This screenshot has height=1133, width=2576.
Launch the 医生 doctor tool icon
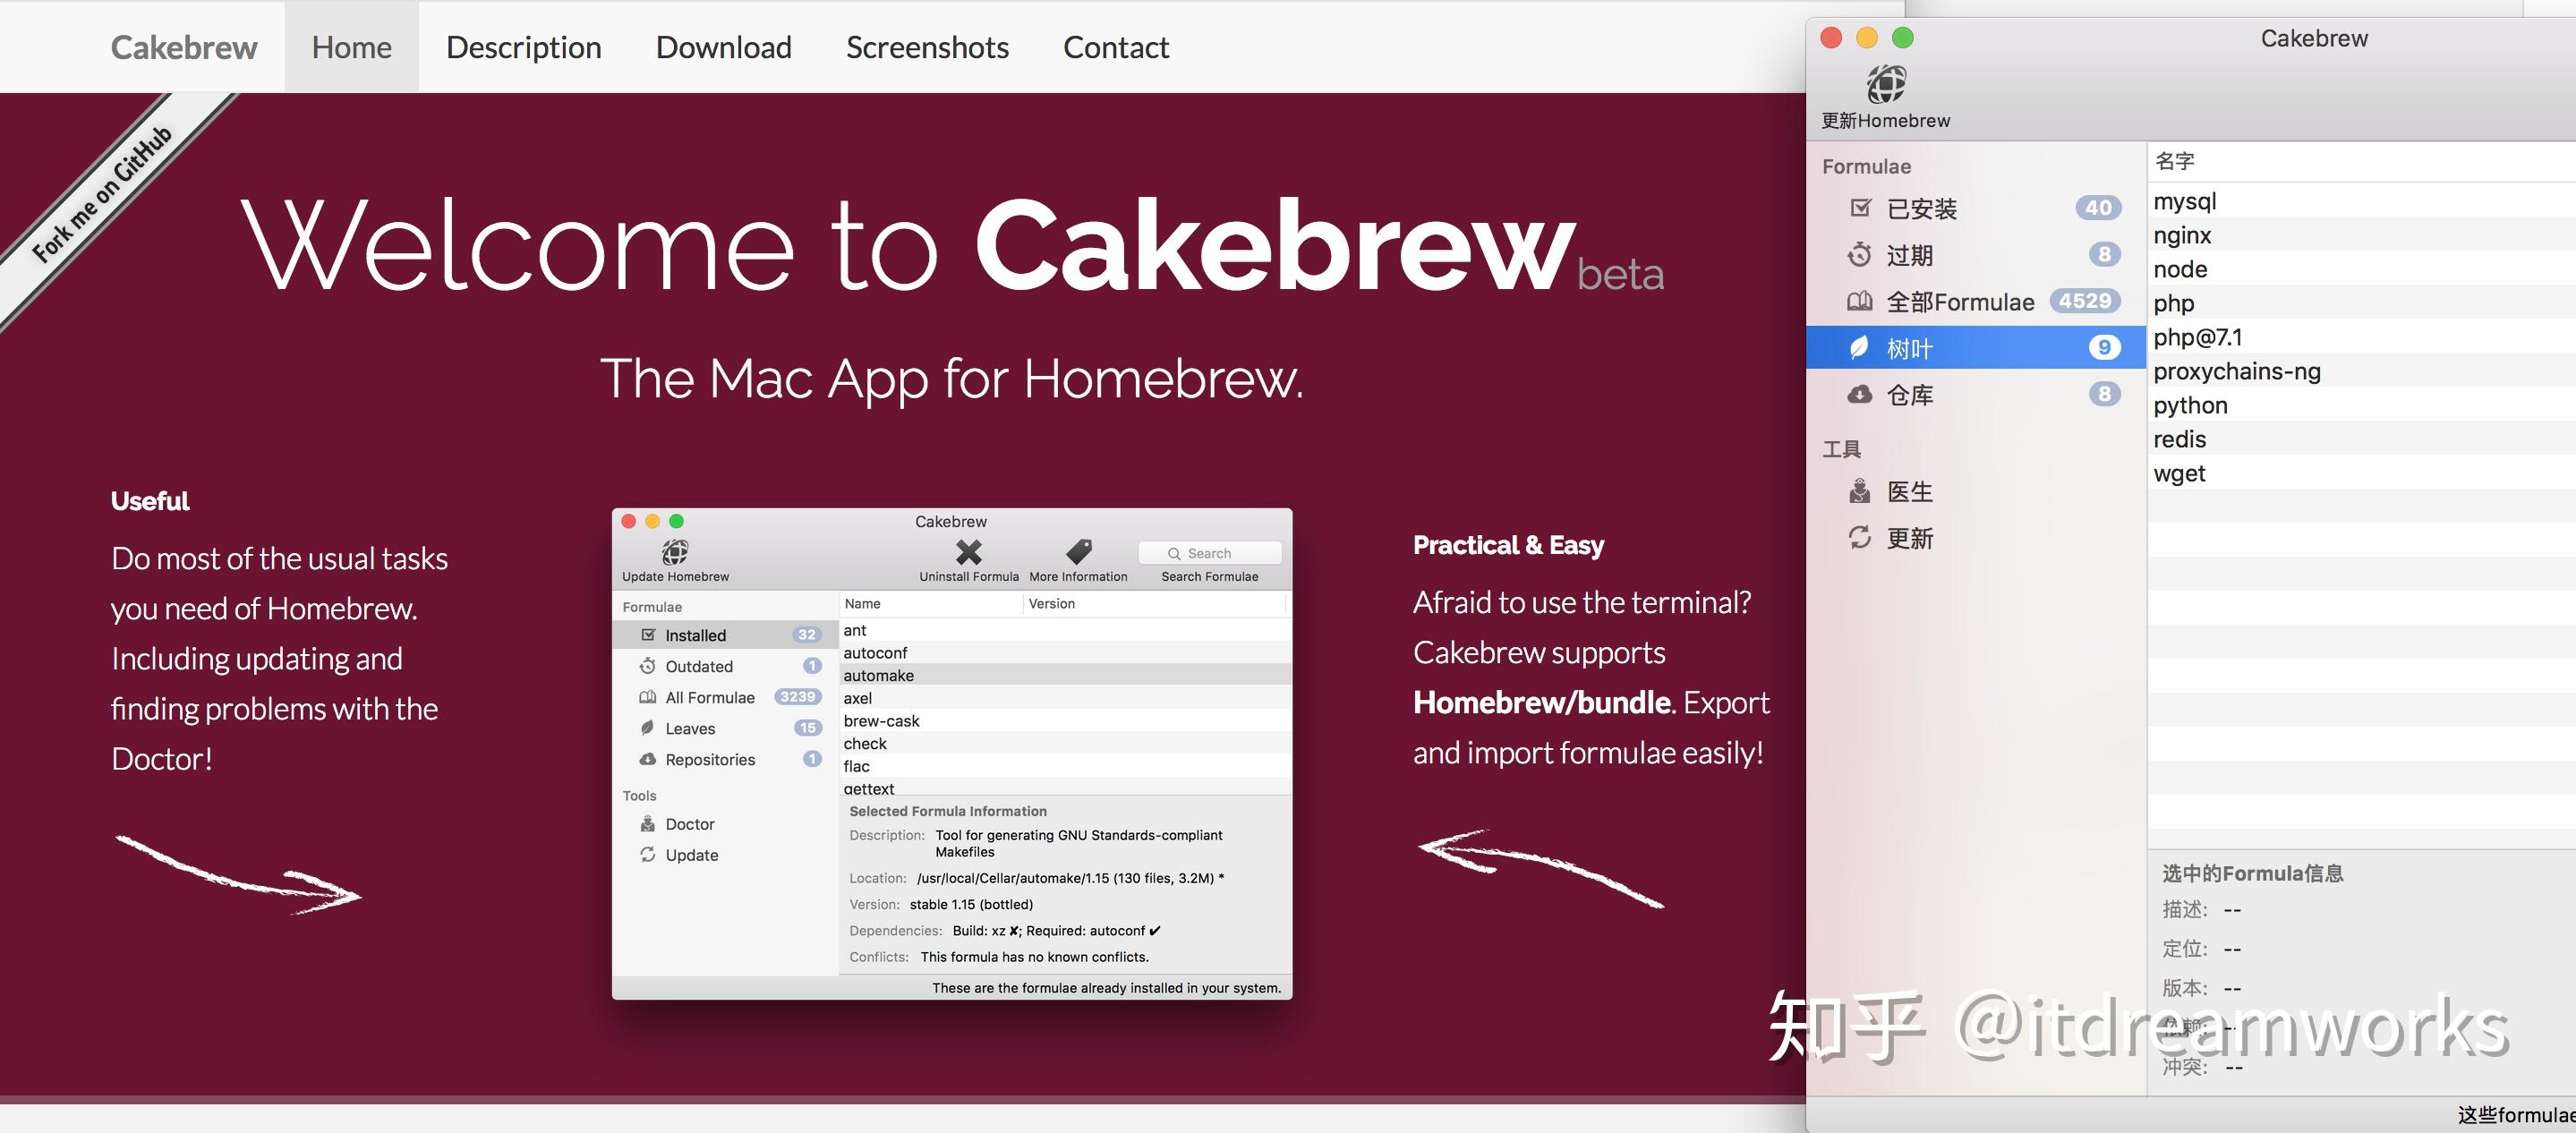point(1859,491)
